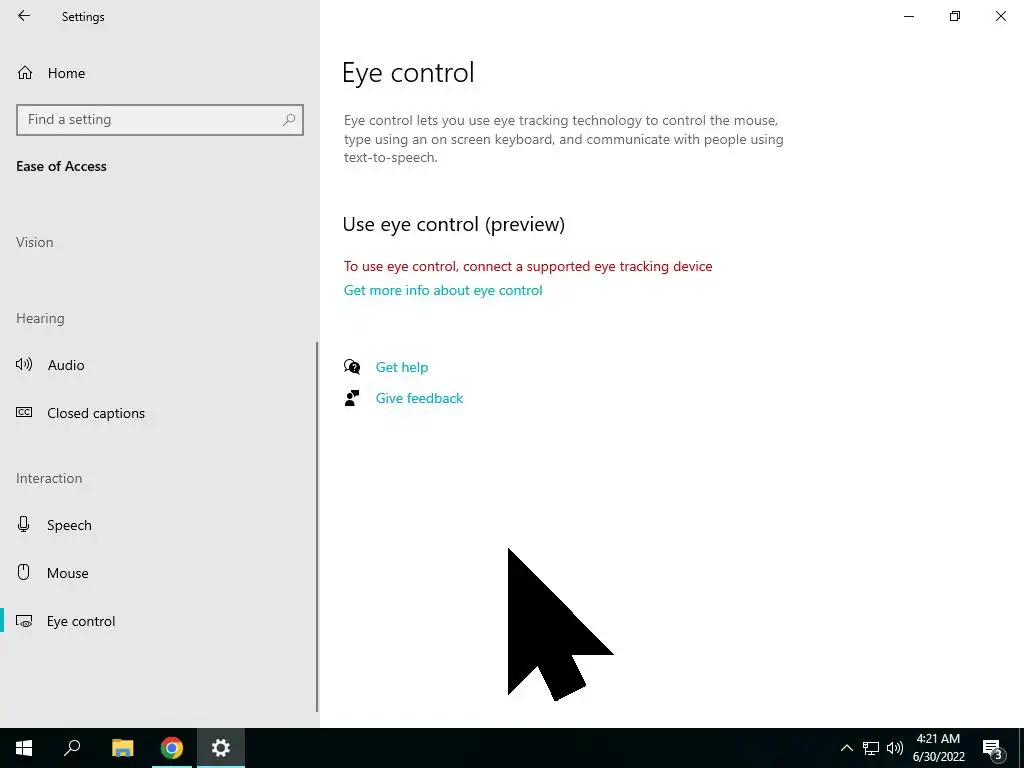The image size is (1024, 768).
Task: Click the sidebar vertical scrollbar
Action: pyautogui.click(x=317, y=526)
